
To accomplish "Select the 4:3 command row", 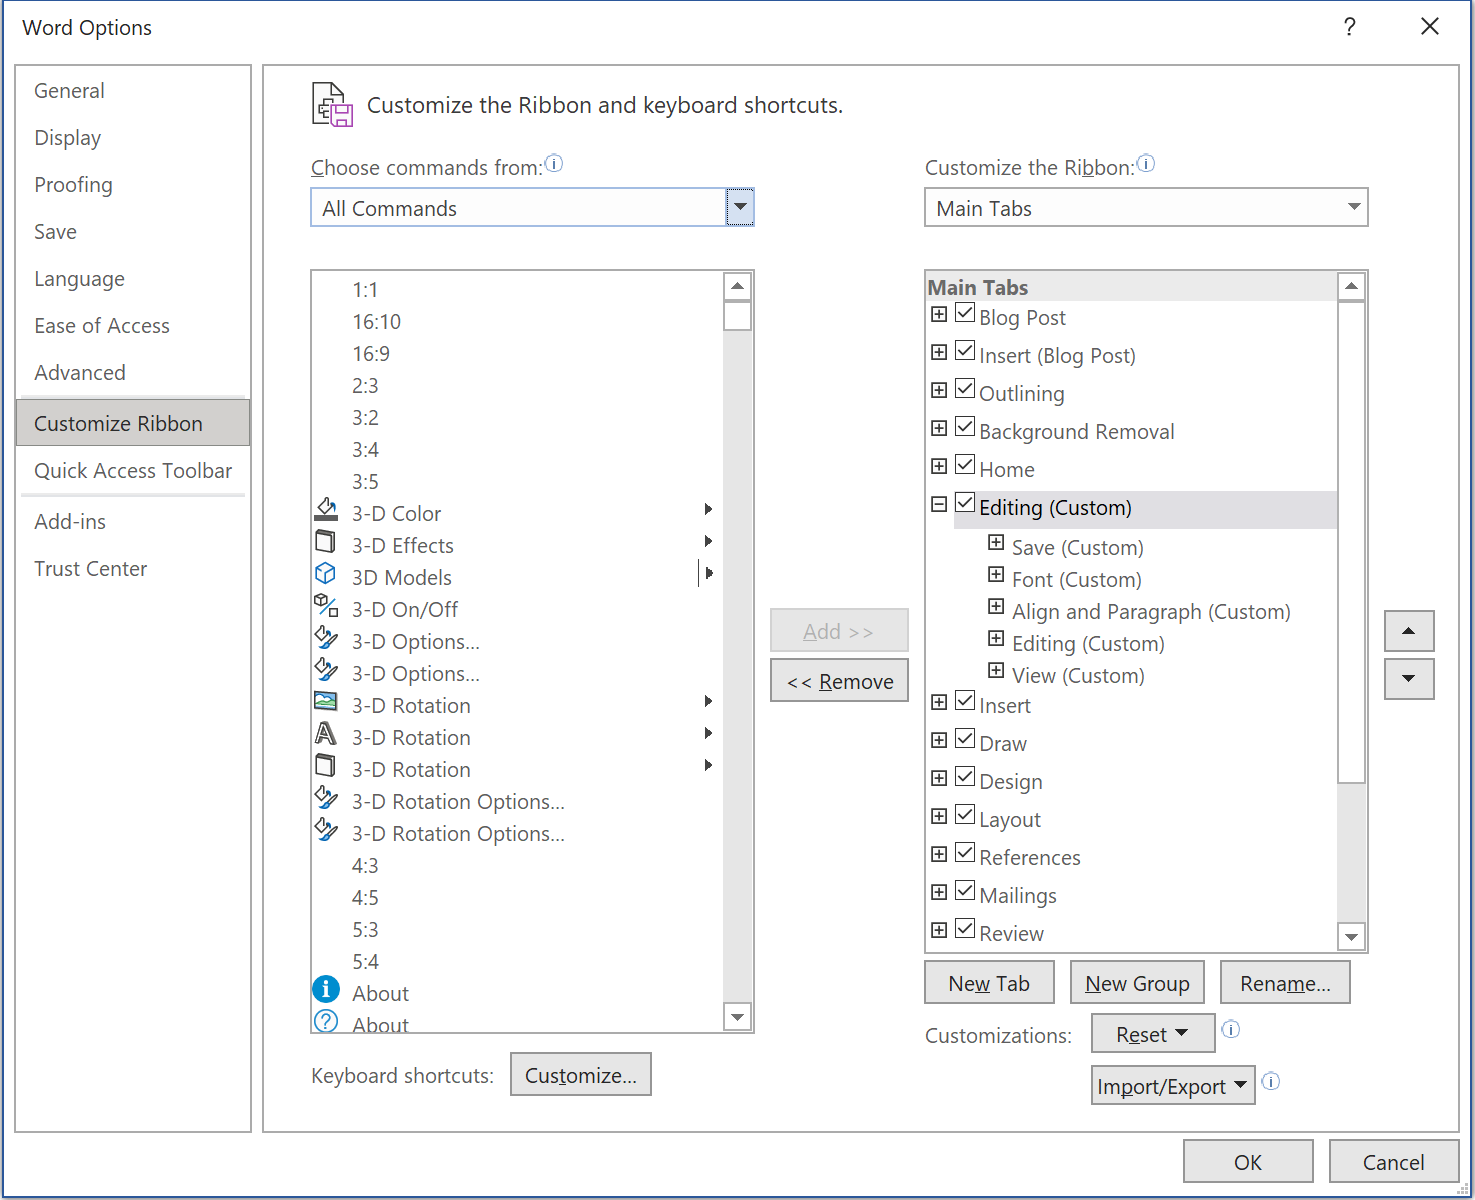I will point(517,866).
